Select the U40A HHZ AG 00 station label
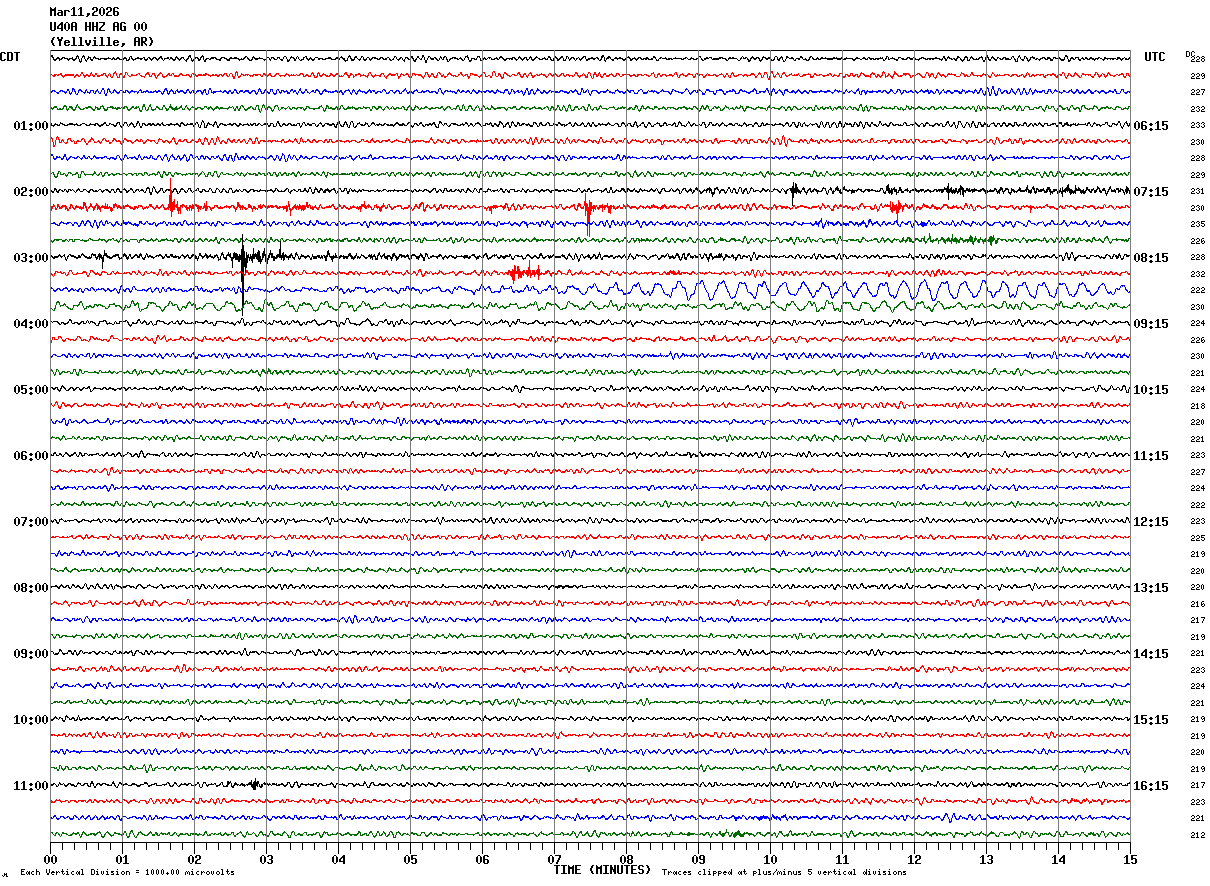Viewport: 1210px width, 886px height. pyautogui.click(x=98, y=27)
